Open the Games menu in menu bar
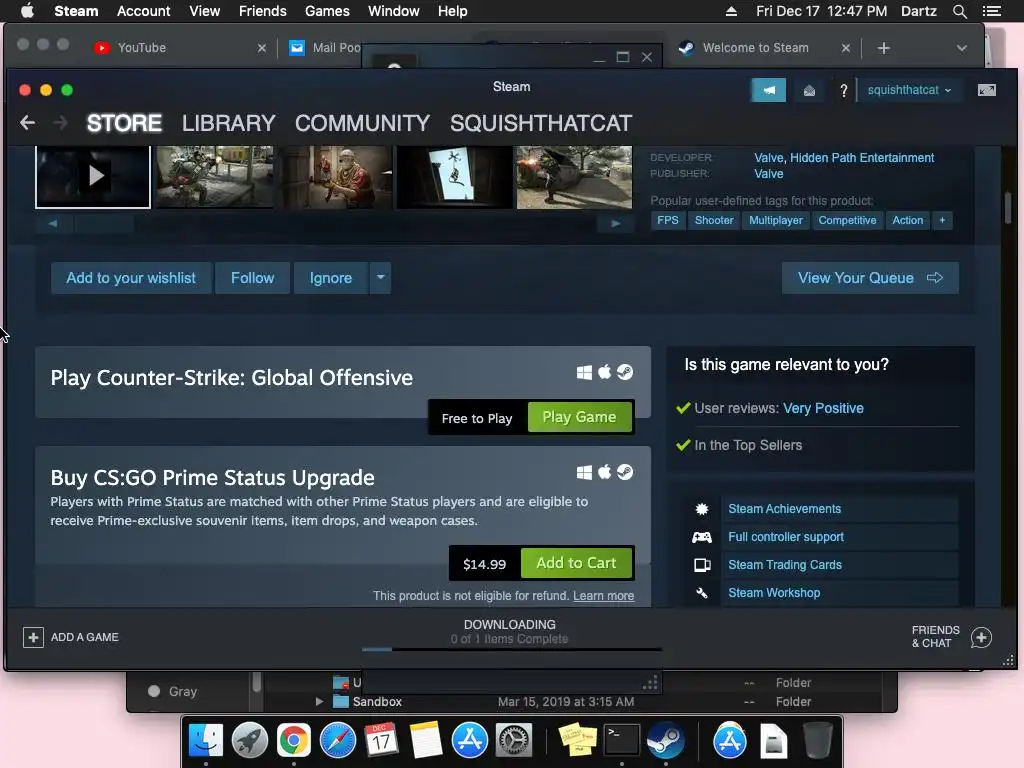 (x=327, y=11)
